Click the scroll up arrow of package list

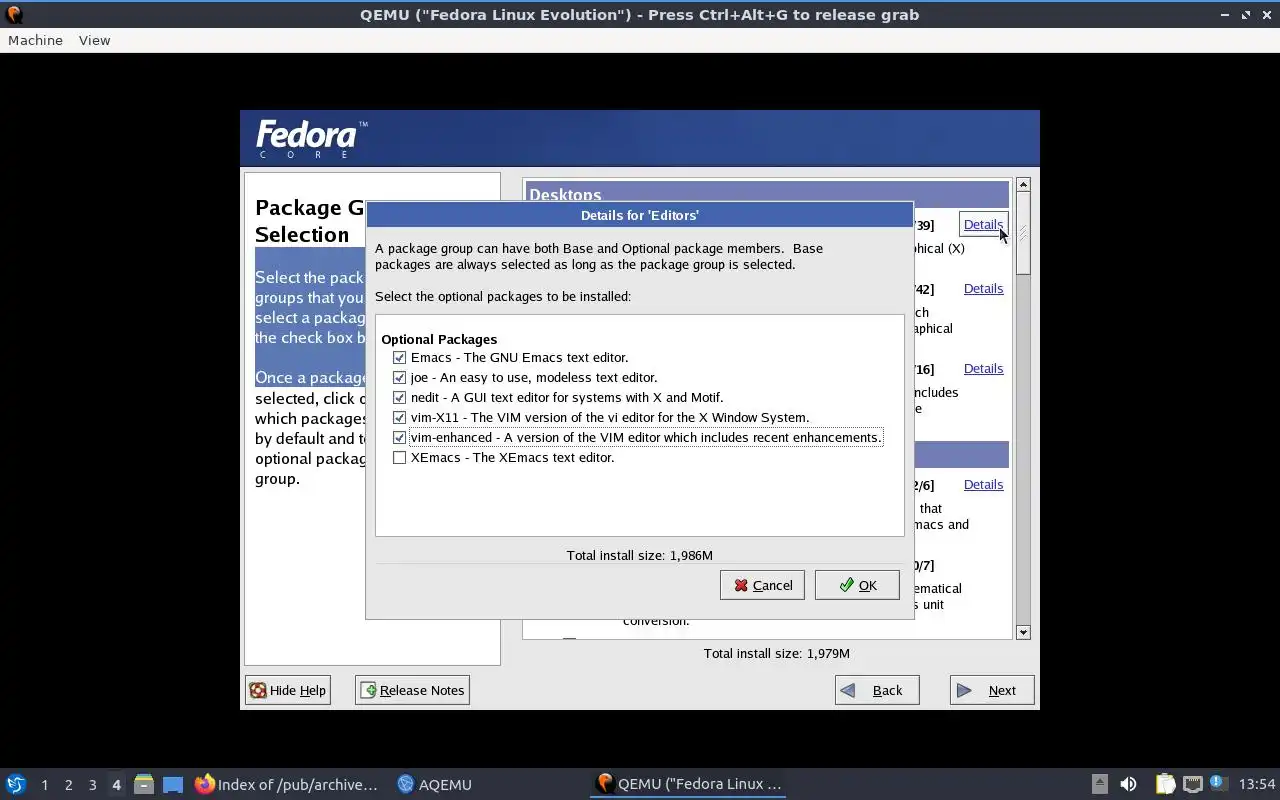[1023, 185]
